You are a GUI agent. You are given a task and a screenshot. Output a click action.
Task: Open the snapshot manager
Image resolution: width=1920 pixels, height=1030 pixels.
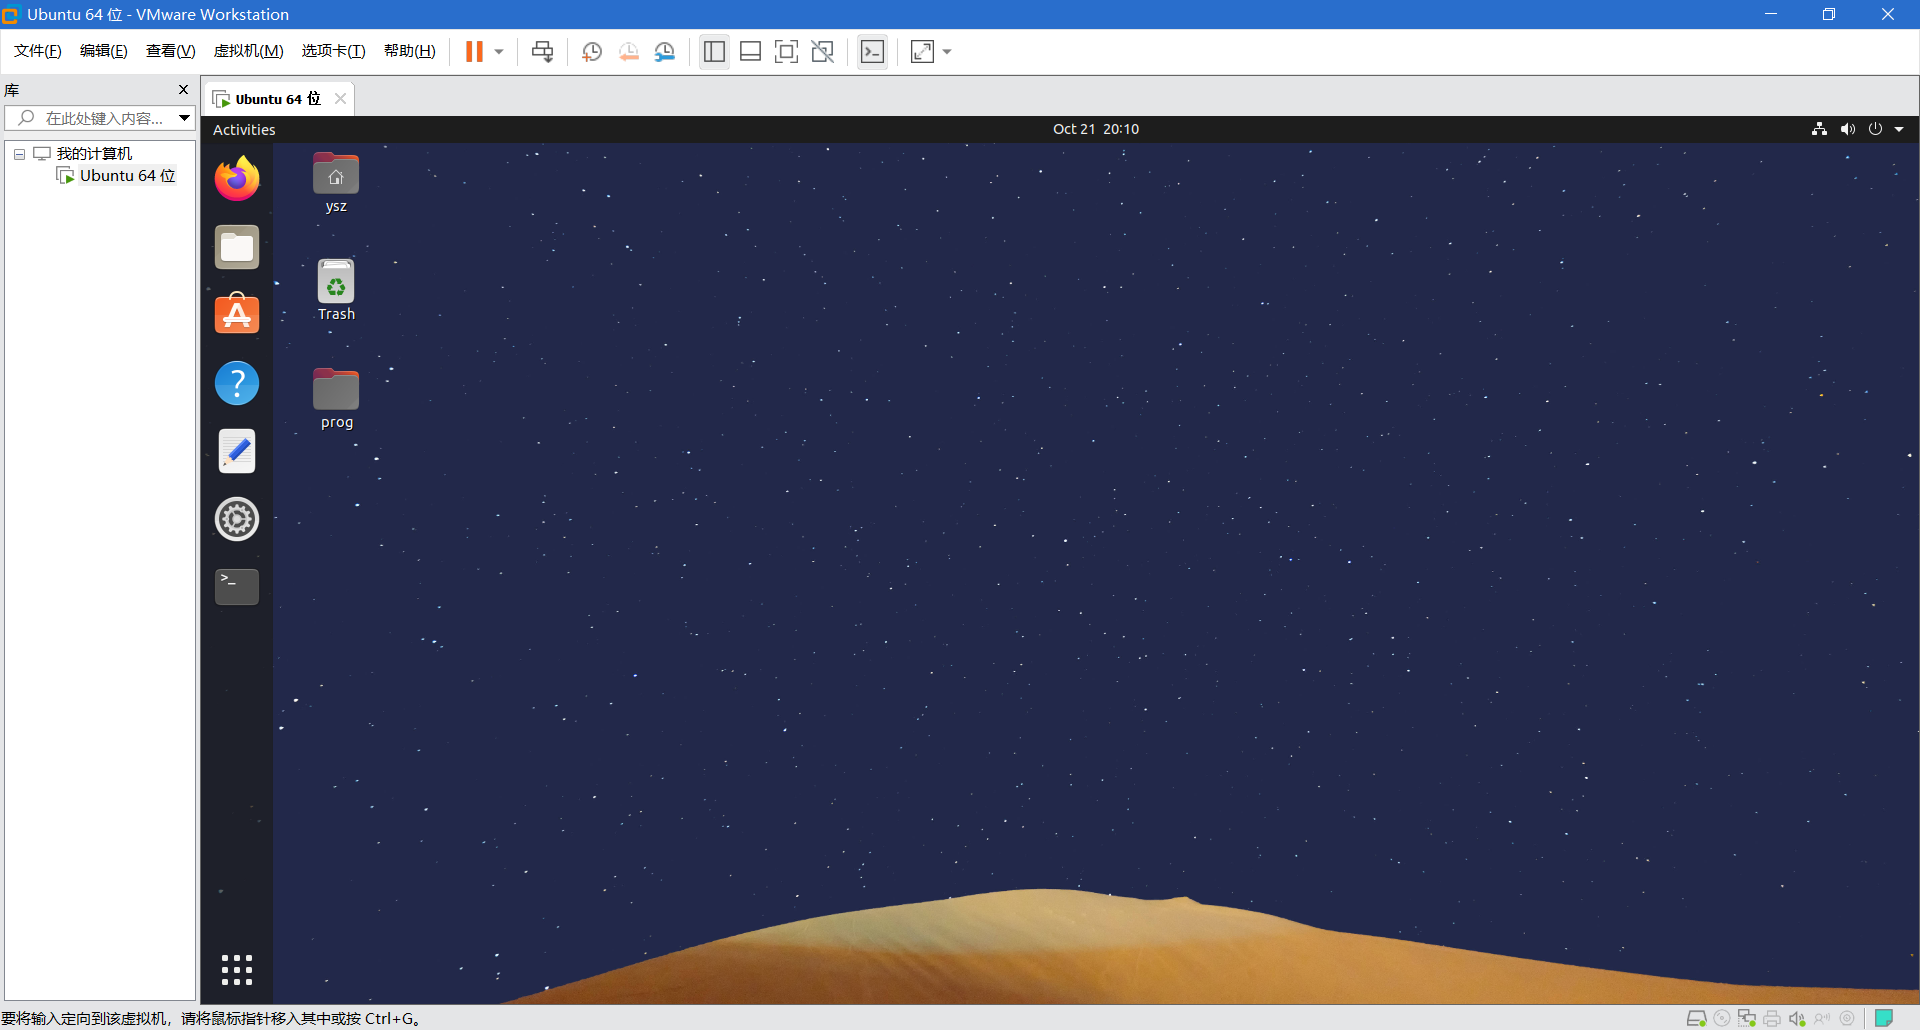665,51
